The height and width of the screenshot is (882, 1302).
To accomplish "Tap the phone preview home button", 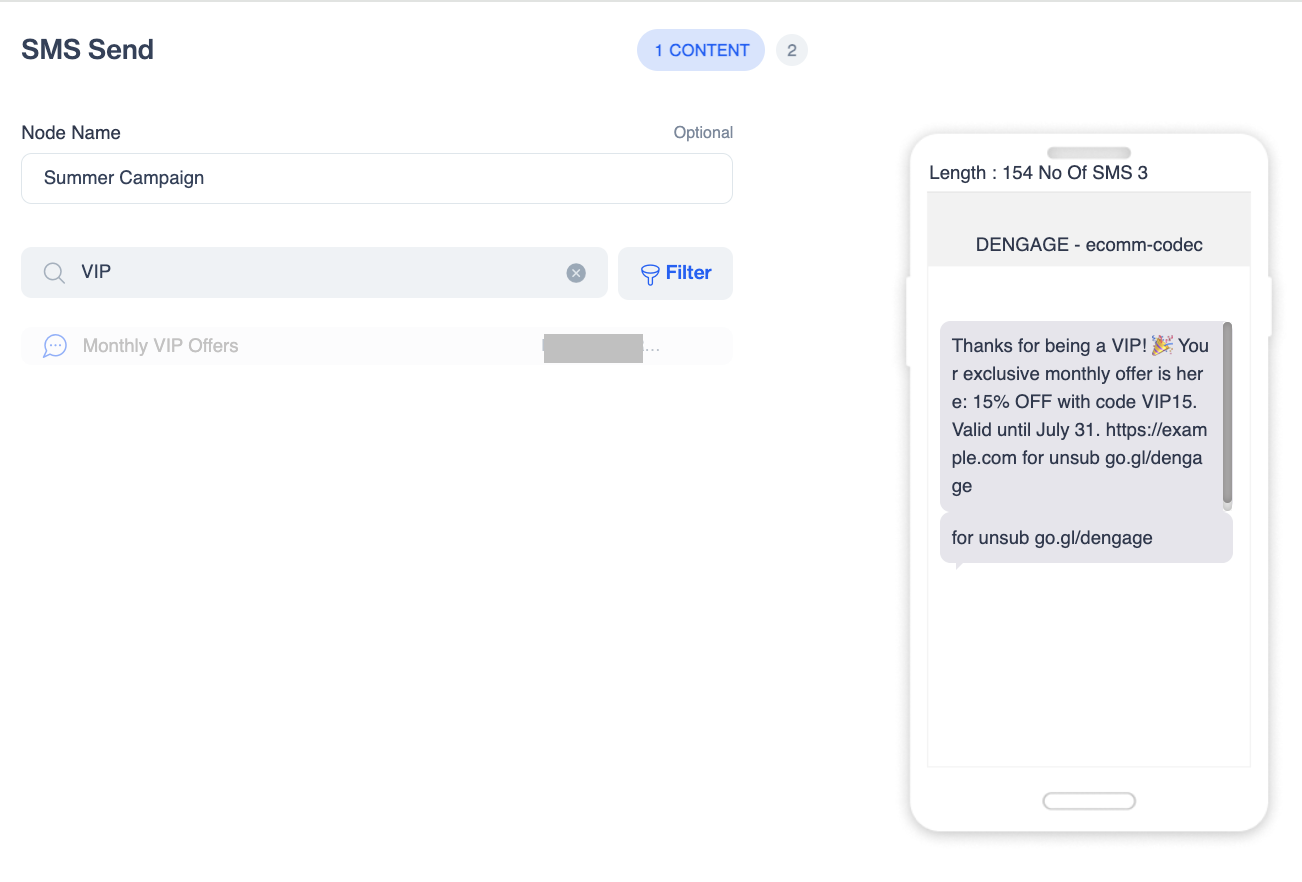I will click(1089, 801).
